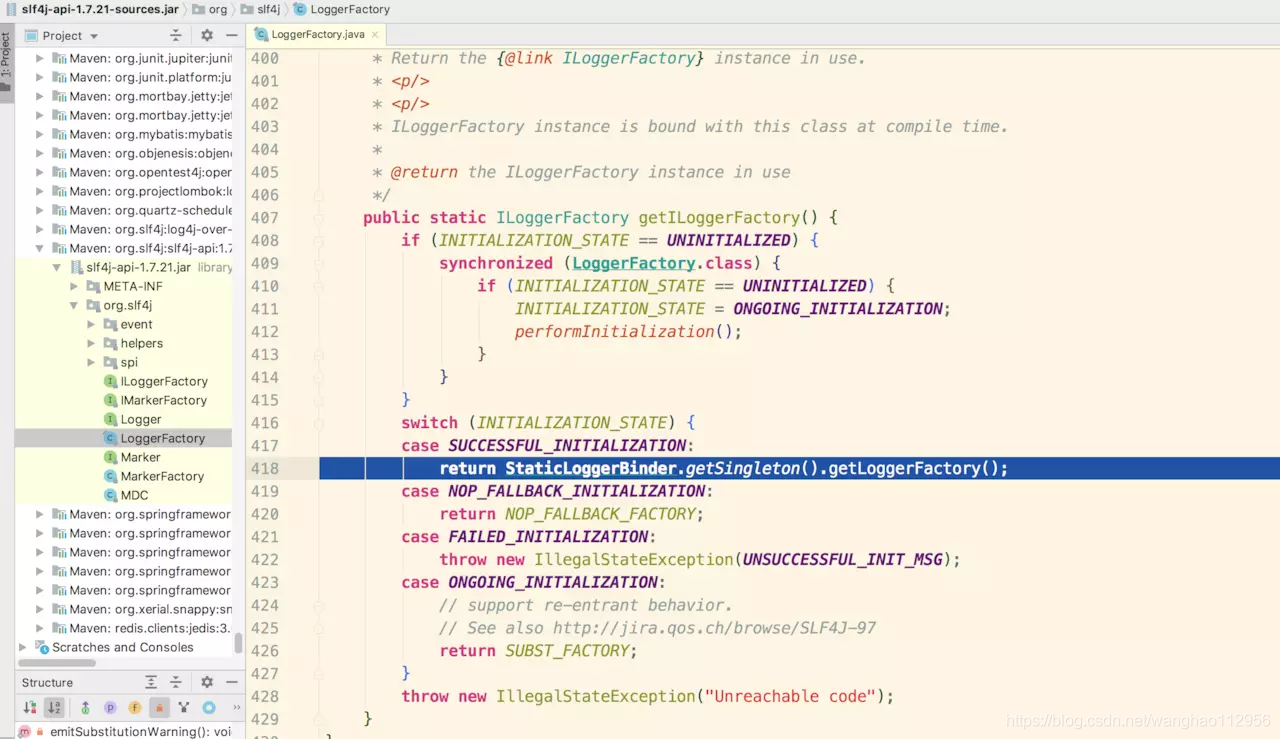Show more Structure toolbar actions
The height and width of the screenshot is (739, 1280).
236,707
